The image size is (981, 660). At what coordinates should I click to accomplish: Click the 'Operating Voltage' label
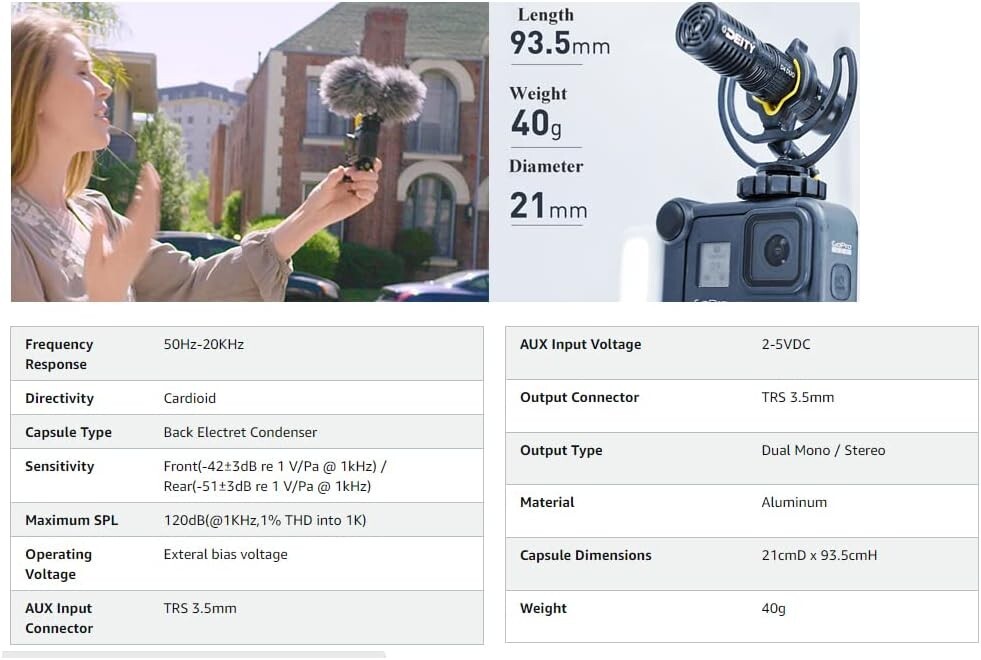pyautogui.click(x=58, y=564)
